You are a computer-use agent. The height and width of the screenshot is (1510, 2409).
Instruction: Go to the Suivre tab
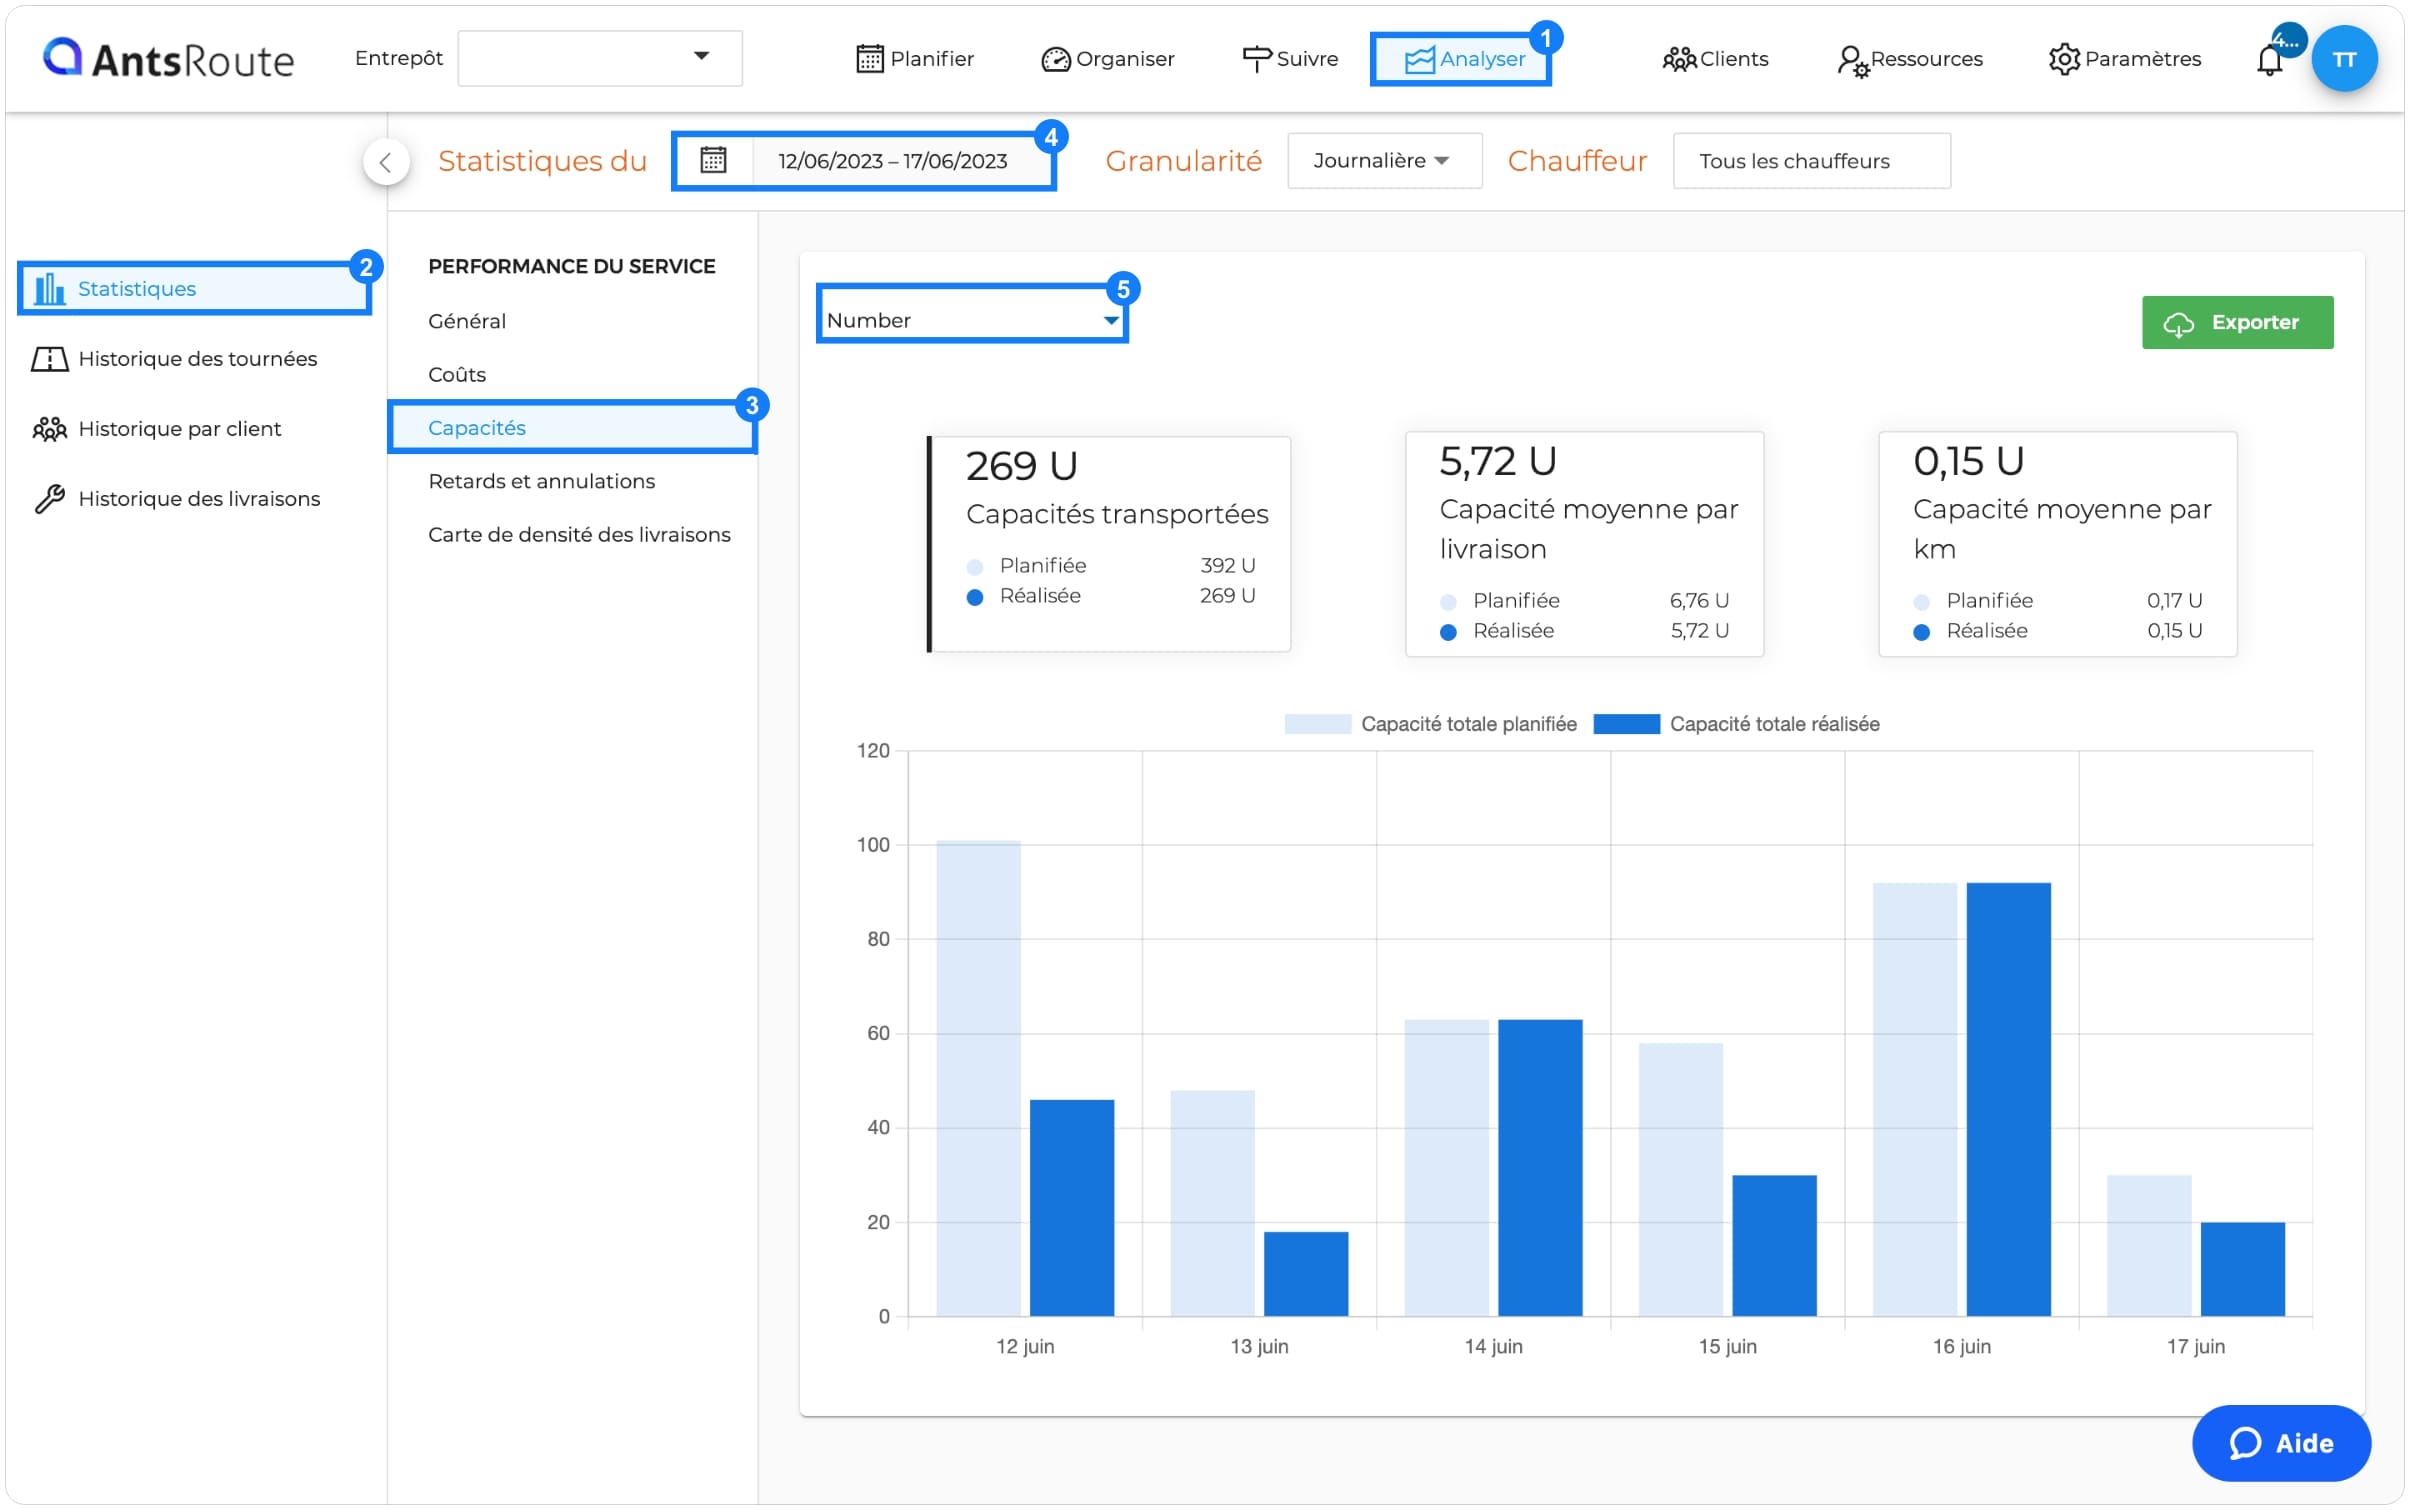coord(1289,59)
